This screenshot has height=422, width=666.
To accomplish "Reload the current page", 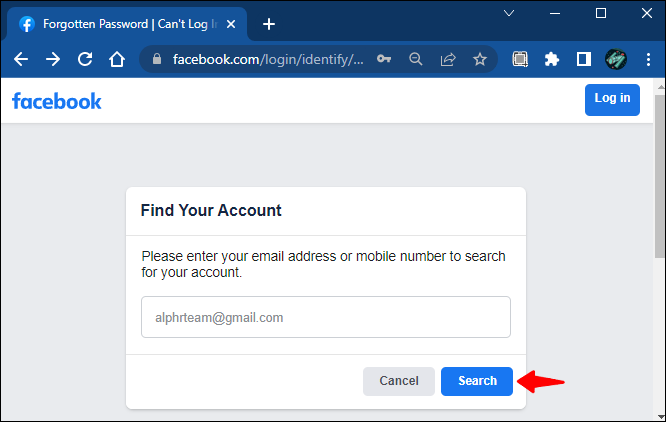I will pyautogui.click(x=85, y=59).
